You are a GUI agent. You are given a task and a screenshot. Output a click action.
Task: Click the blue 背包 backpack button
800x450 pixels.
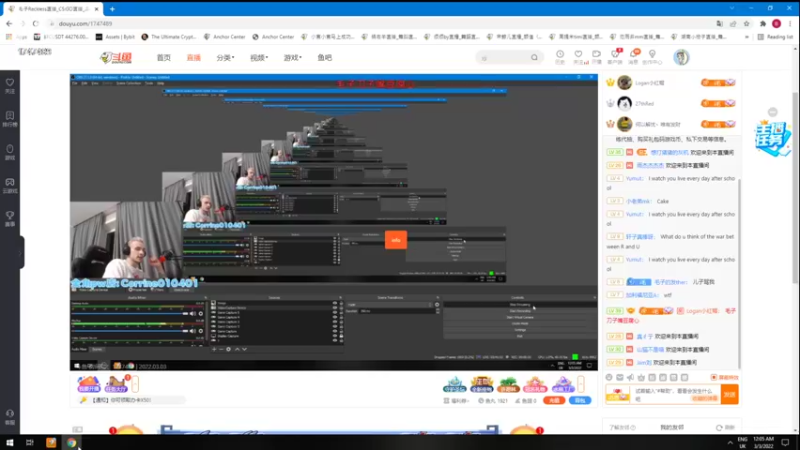[x=580, y=401]
